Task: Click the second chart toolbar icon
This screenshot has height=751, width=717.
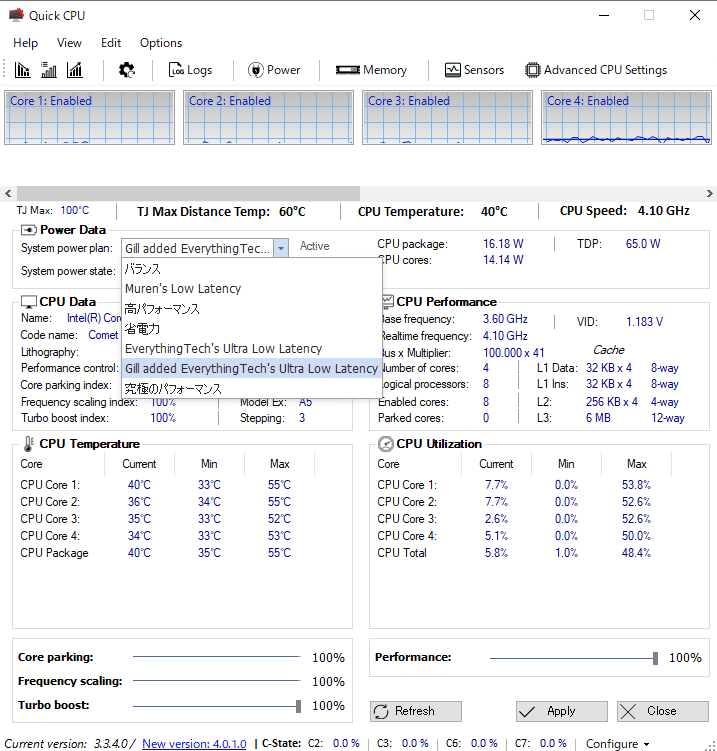Action: (x=48, y=70)
